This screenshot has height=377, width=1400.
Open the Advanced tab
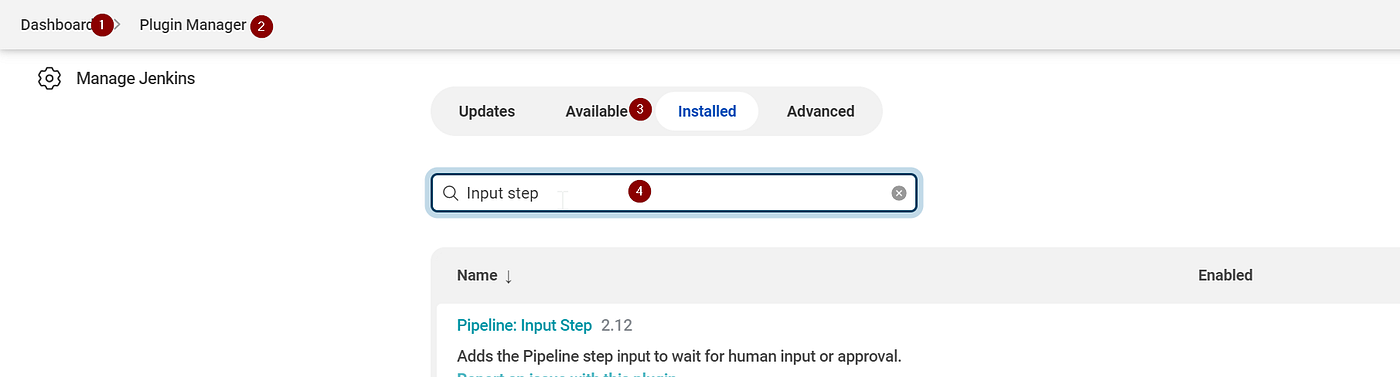(820, 111)
